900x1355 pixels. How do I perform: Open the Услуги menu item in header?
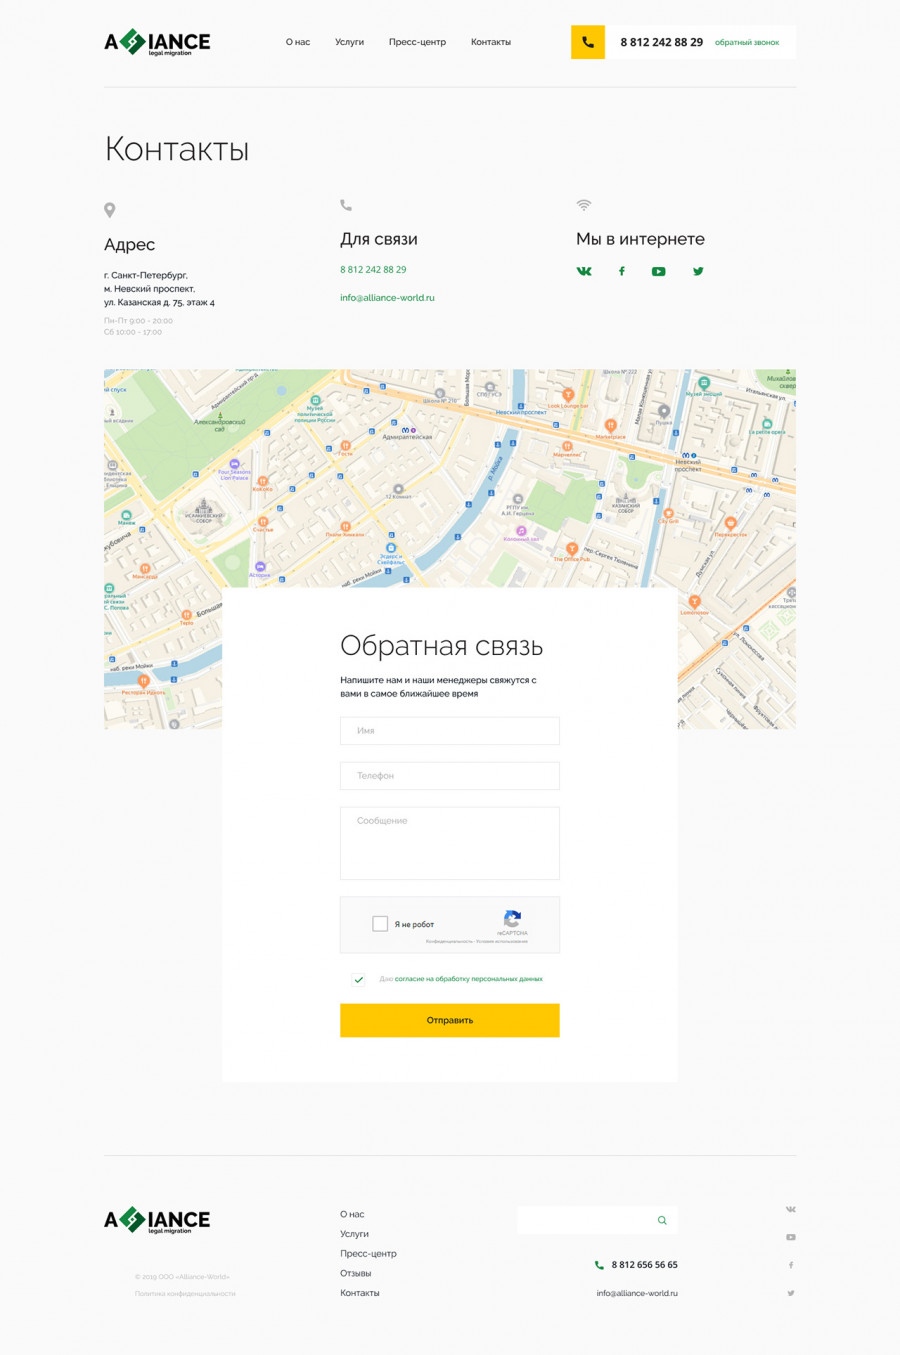(349, 42)
